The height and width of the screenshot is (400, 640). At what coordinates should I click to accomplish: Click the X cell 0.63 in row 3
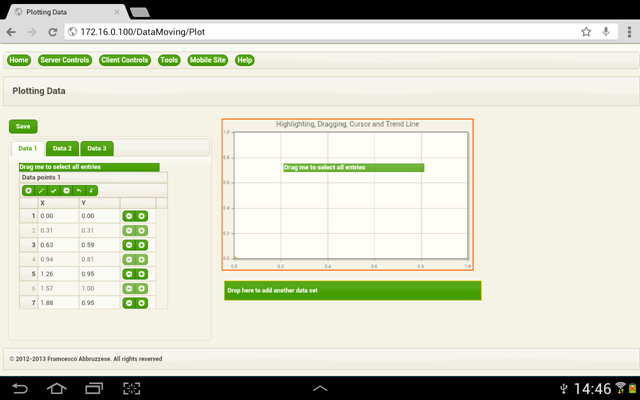(x=58, y=245)
